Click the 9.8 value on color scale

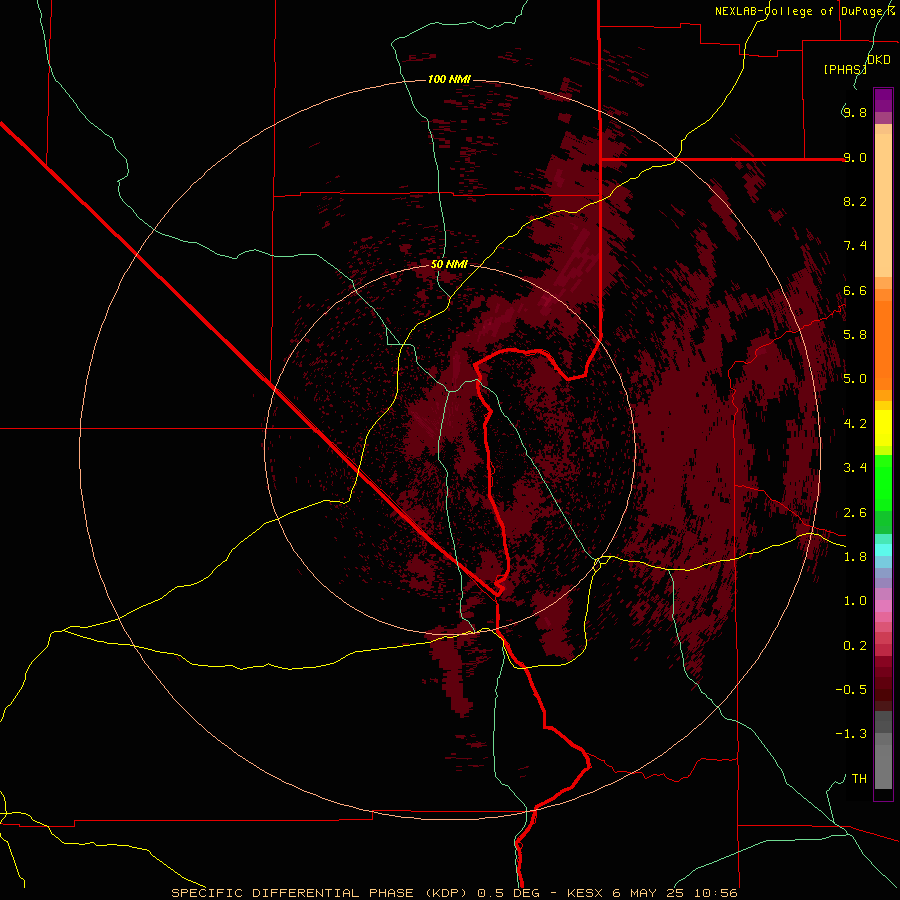pos(854,112)
